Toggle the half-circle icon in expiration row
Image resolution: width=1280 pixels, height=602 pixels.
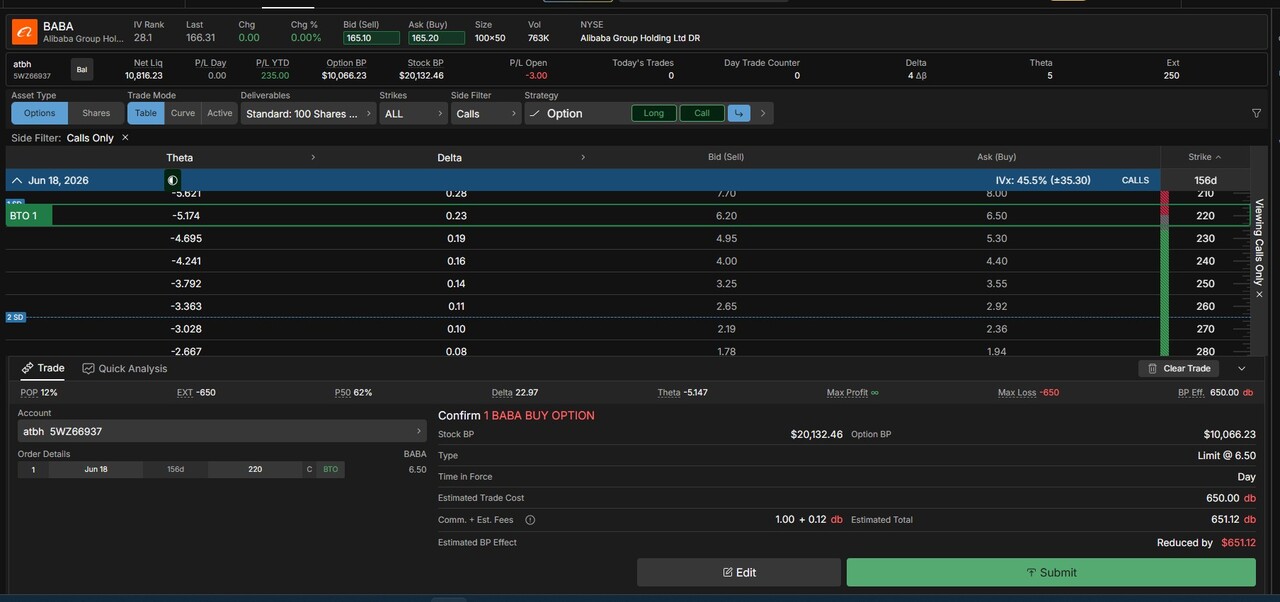(173, 181)
